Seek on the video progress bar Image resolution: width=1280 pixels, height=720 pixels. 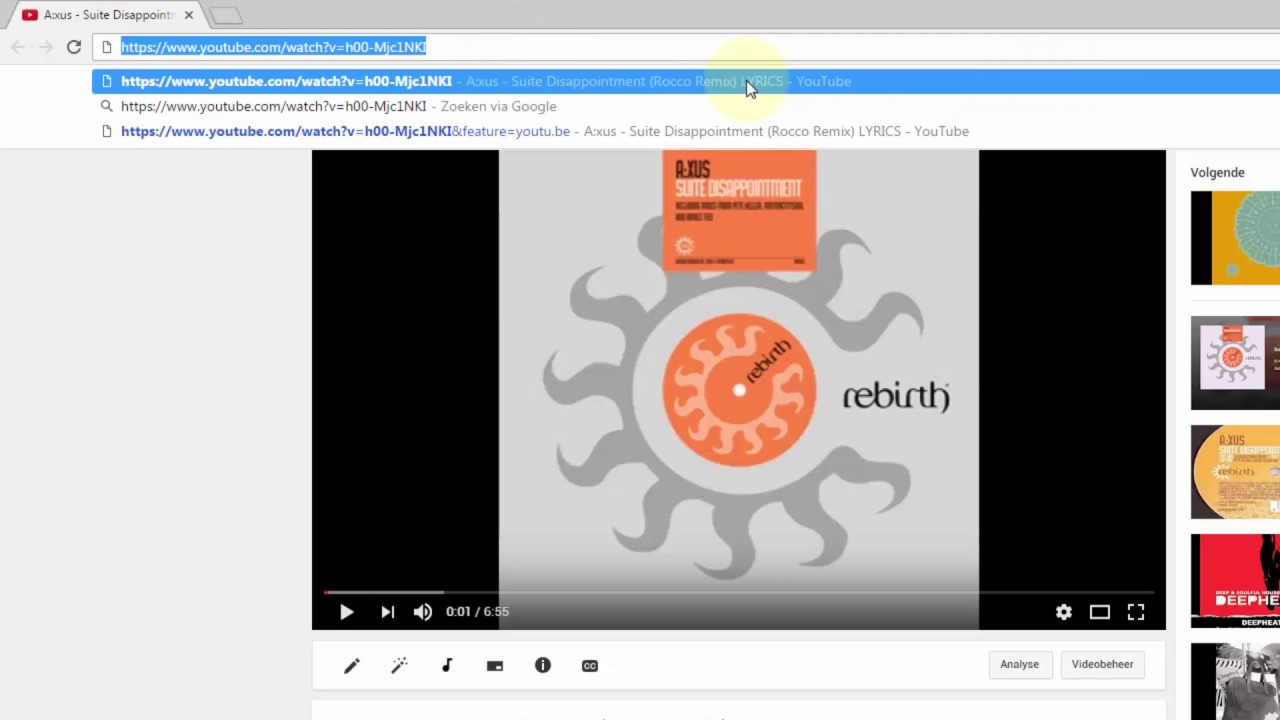pos(738,592)
